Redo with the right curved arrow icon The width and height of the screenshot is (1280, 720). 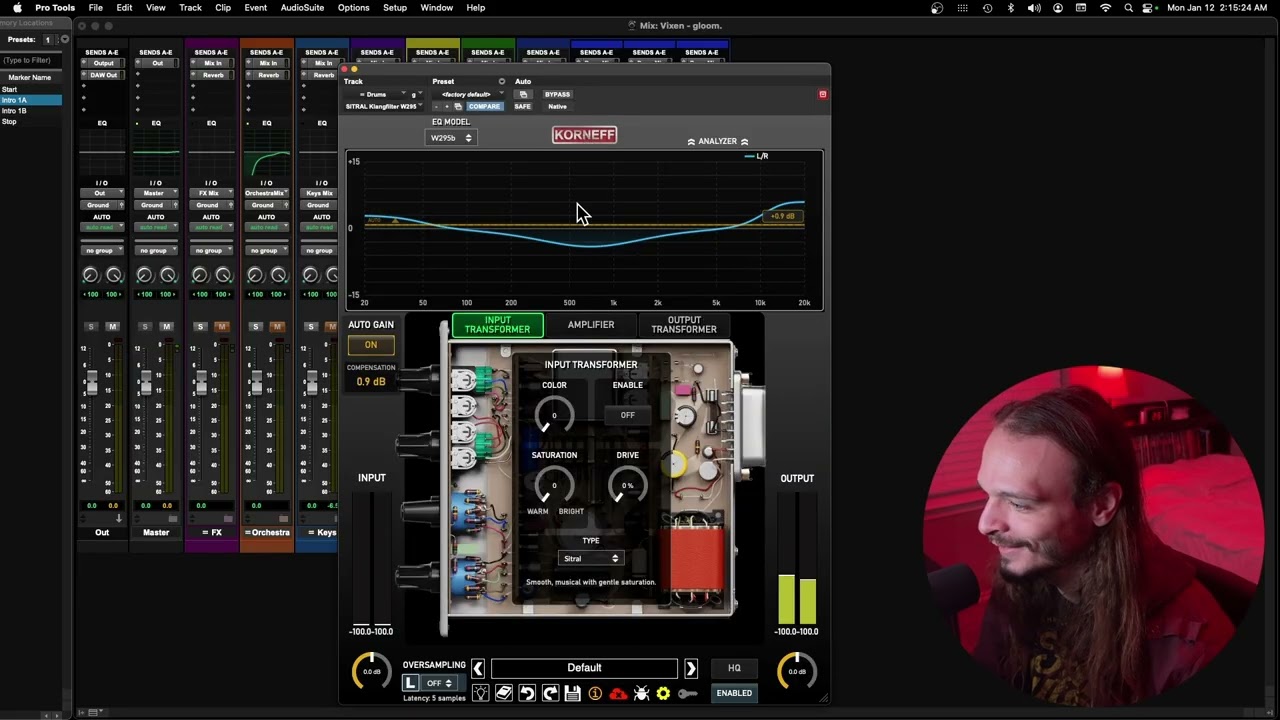point(550,693)
